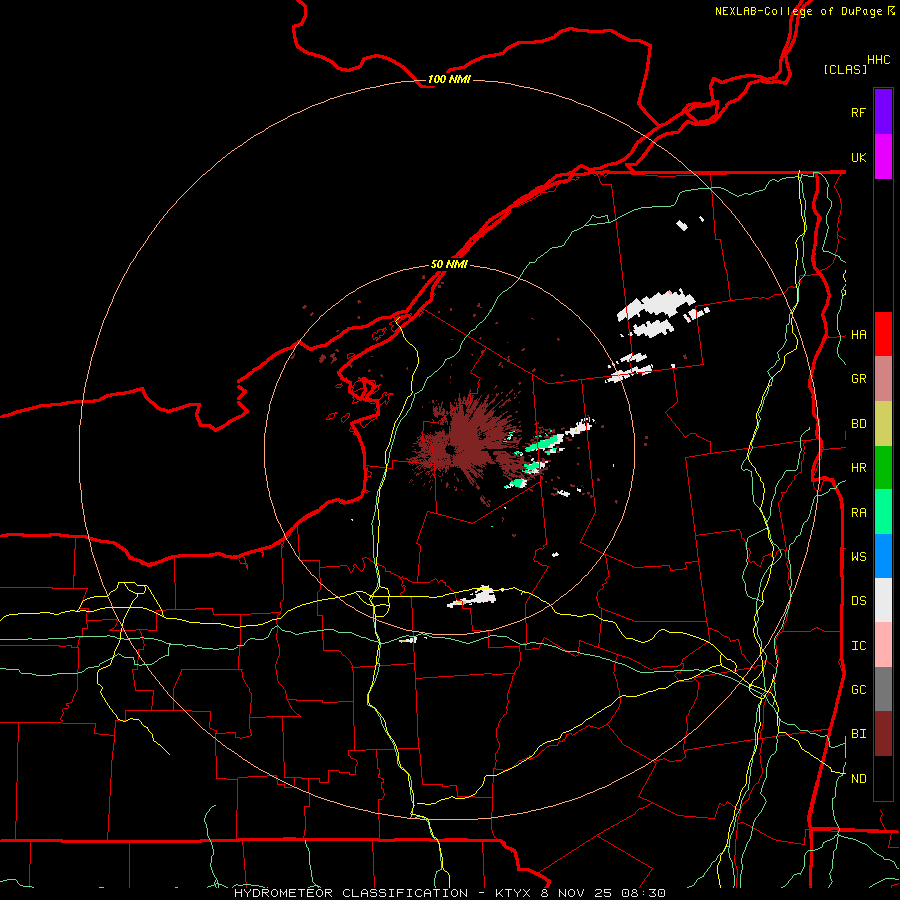Click the RA mint-green legend swatch

tap(883, 512)
